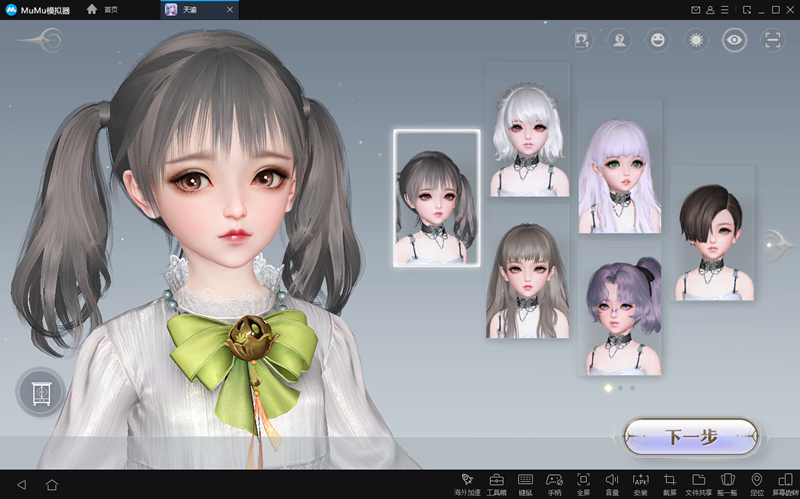The image size is (800, 499).
Task: Toggle the eye visibility icon
Action: tap(735, 40)
